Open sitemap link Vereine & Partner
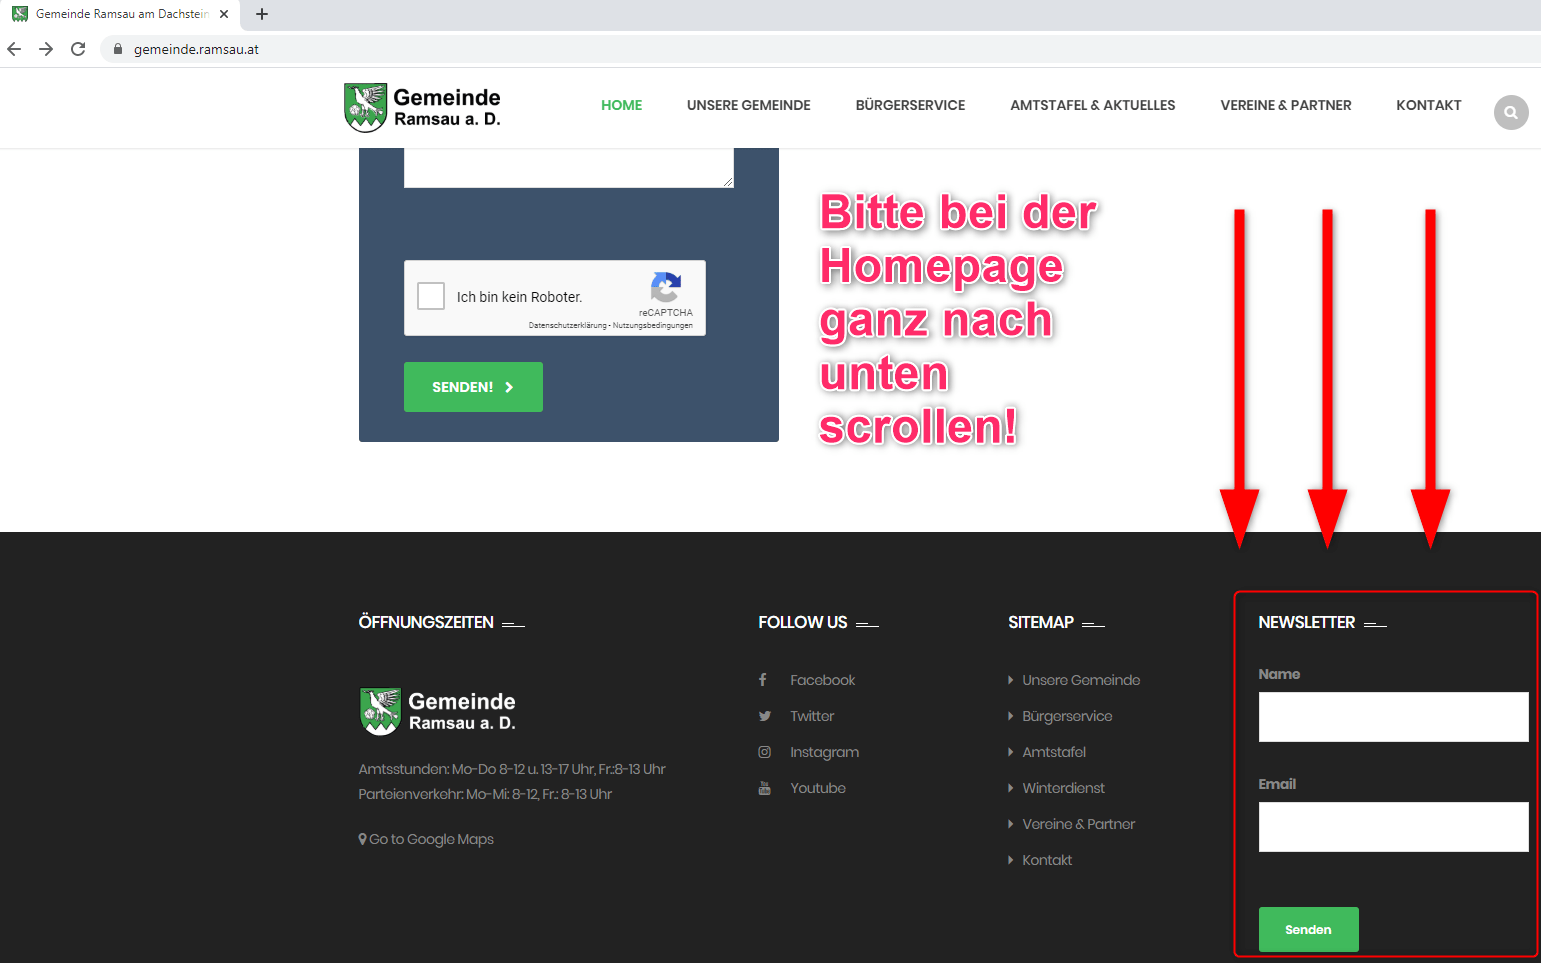Image resolution: width=1541 pixels, height=963 pixels. point(1078,824)
